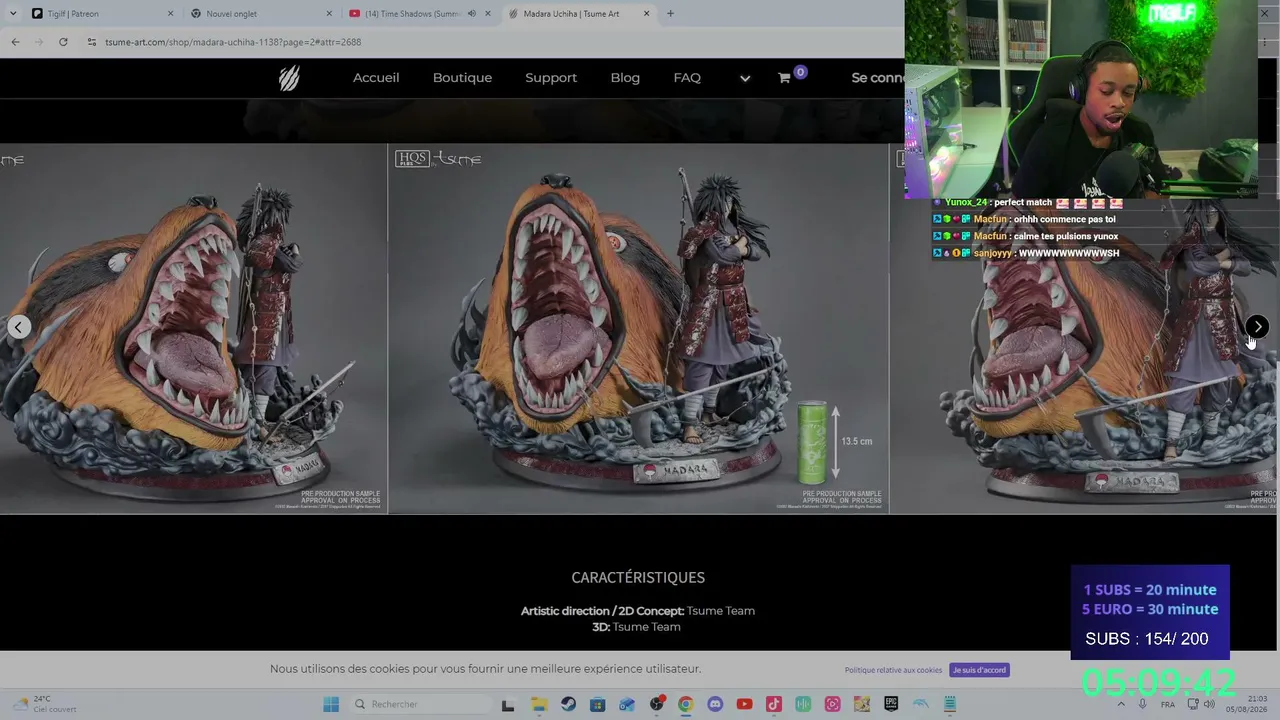This screenshot has width=1280, height=720.
Task: Go to the Boutique page
Action: click(462, 77)
